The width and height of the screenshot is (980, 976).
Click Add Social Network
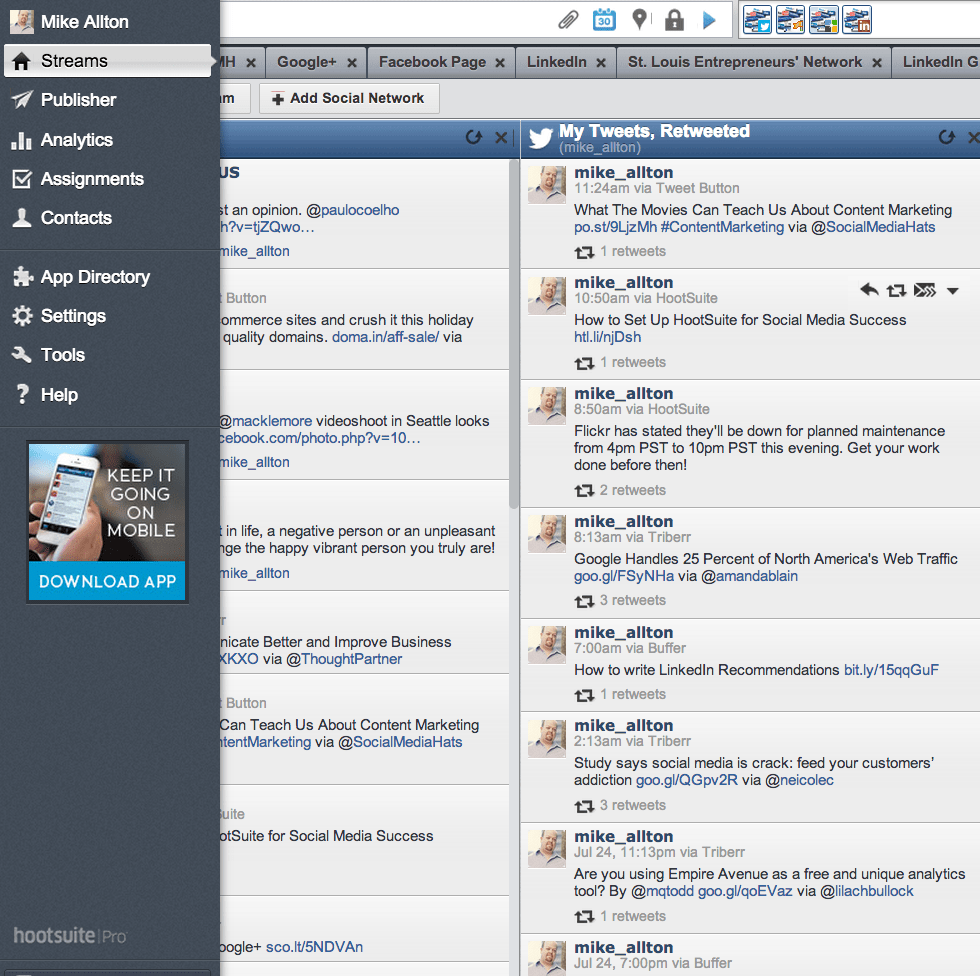349,98
